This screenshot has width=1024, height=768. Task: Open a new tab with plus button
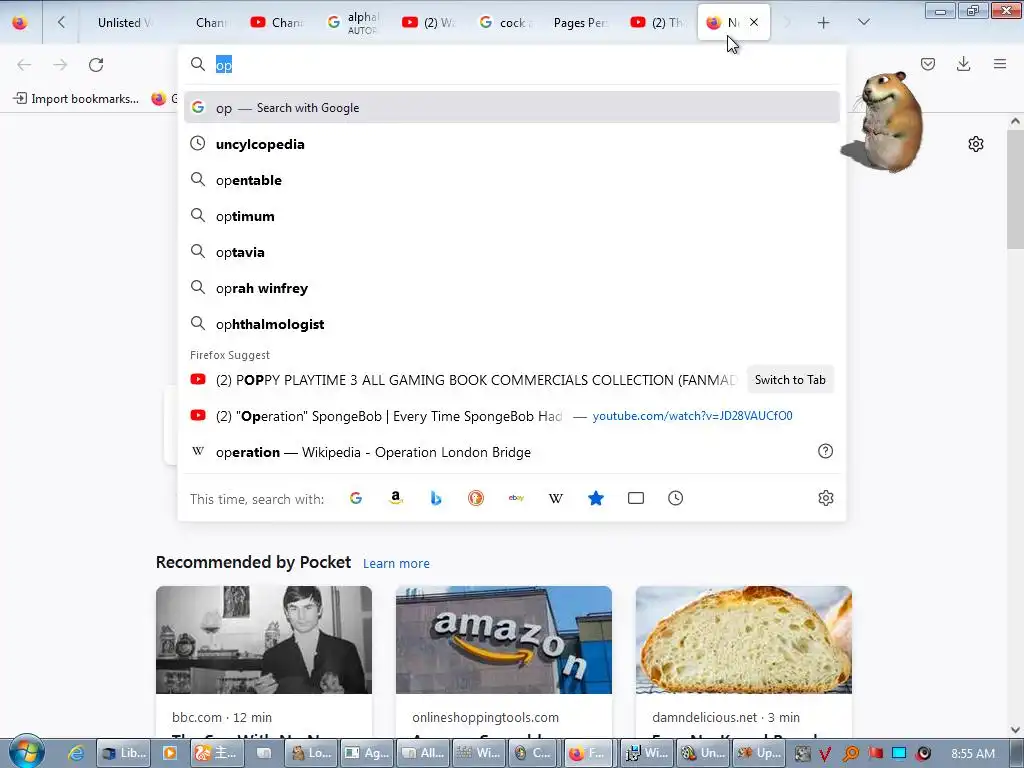(824, 23)
